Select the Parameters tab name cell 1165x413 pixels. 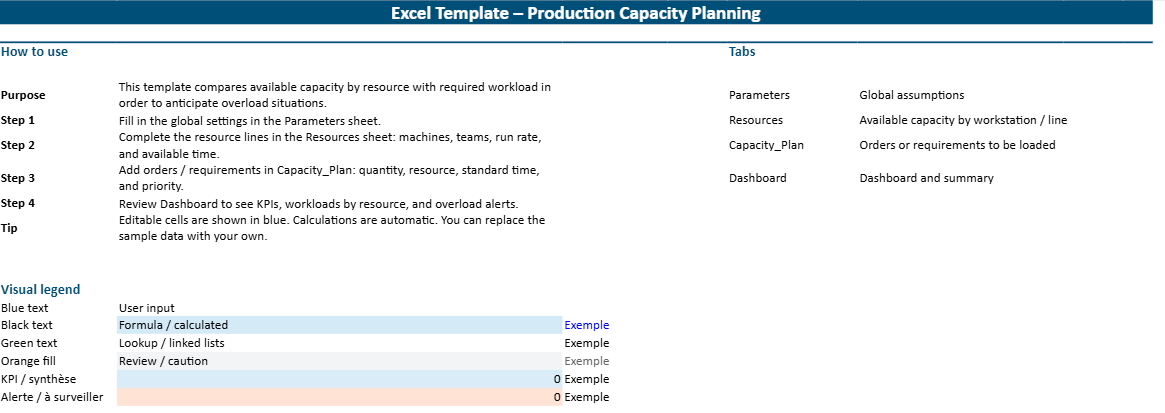click(759, 95)
